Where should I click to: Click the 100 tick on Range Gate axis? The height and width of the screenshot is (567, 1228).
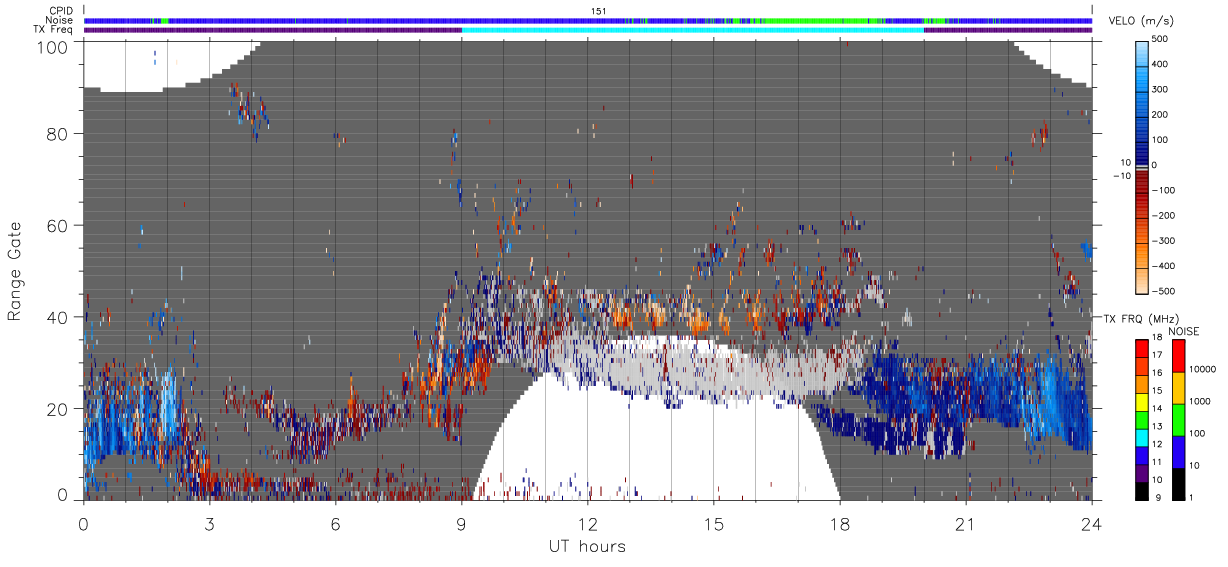pos(52,46)
